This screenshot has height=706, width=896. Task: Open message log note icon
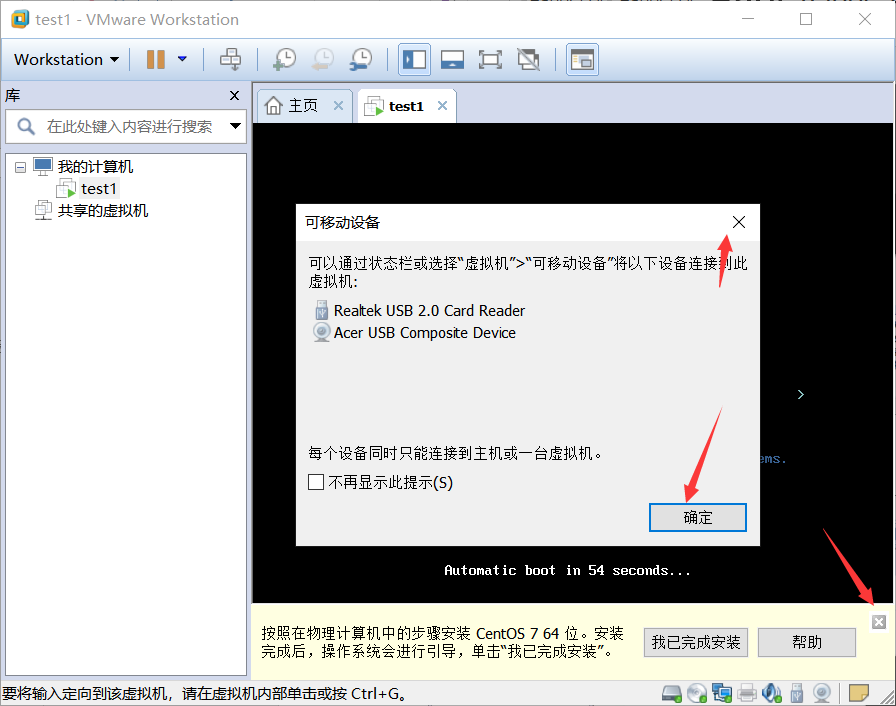[859, 693]
